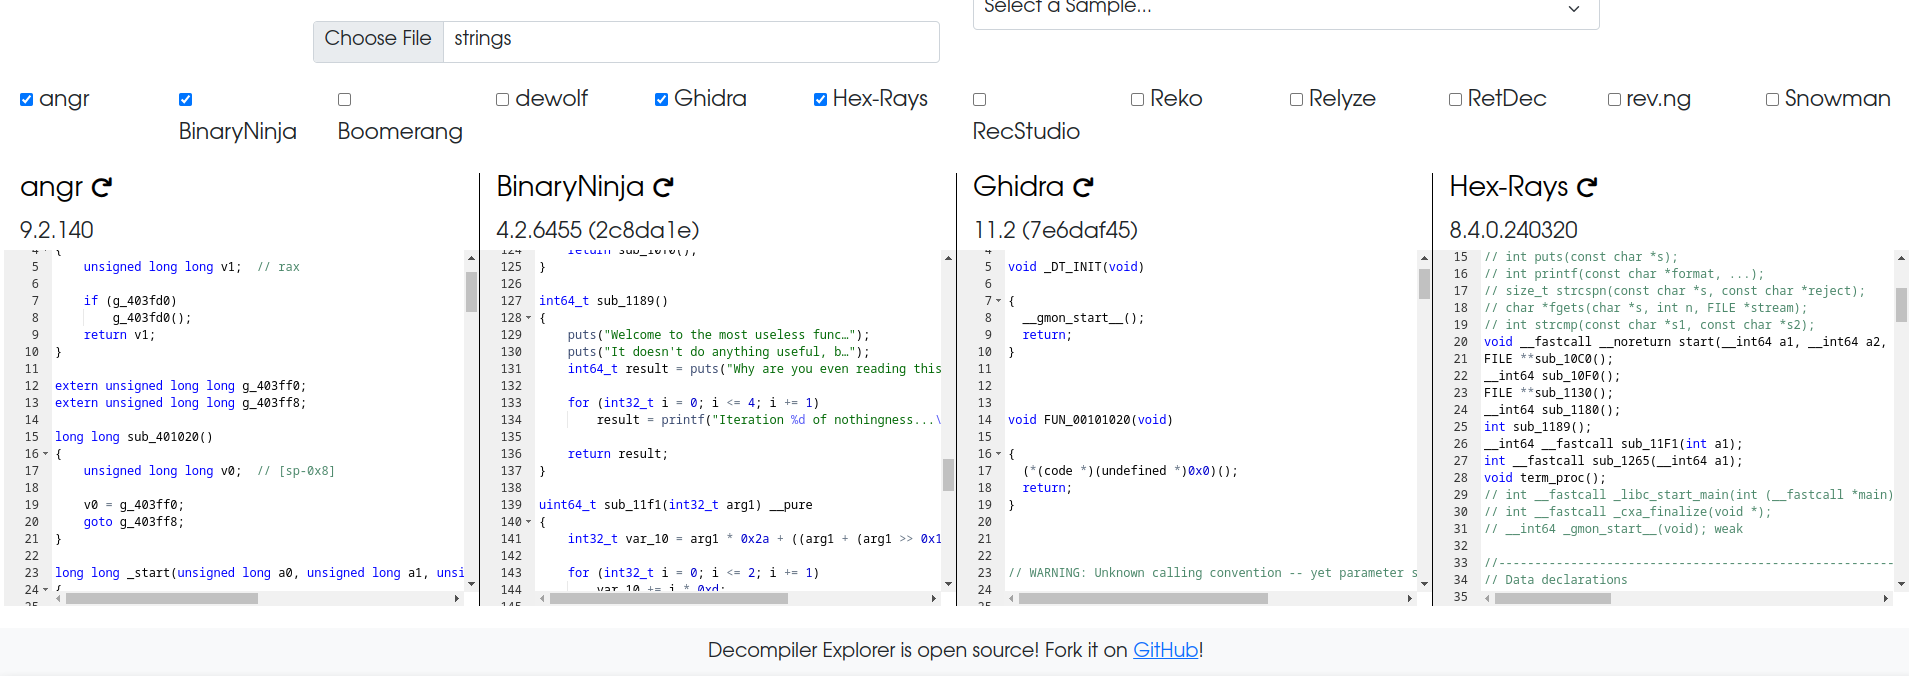The width and height of the screenshot is (1909, 676).
Task: Click 'return result;' in BinaryNinja pane
Action: [x=618, y=454]
